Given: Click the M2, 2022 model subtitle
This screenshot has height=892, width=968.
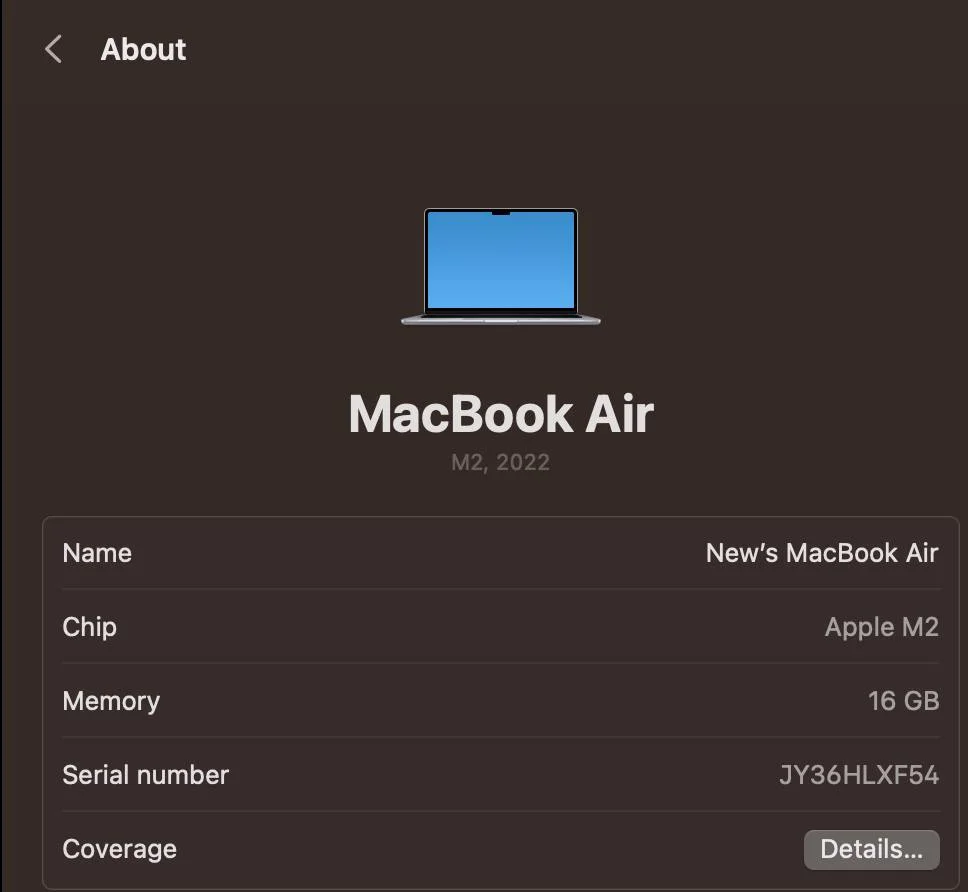Looking at the screenshot, I should [x=500, y=463].
